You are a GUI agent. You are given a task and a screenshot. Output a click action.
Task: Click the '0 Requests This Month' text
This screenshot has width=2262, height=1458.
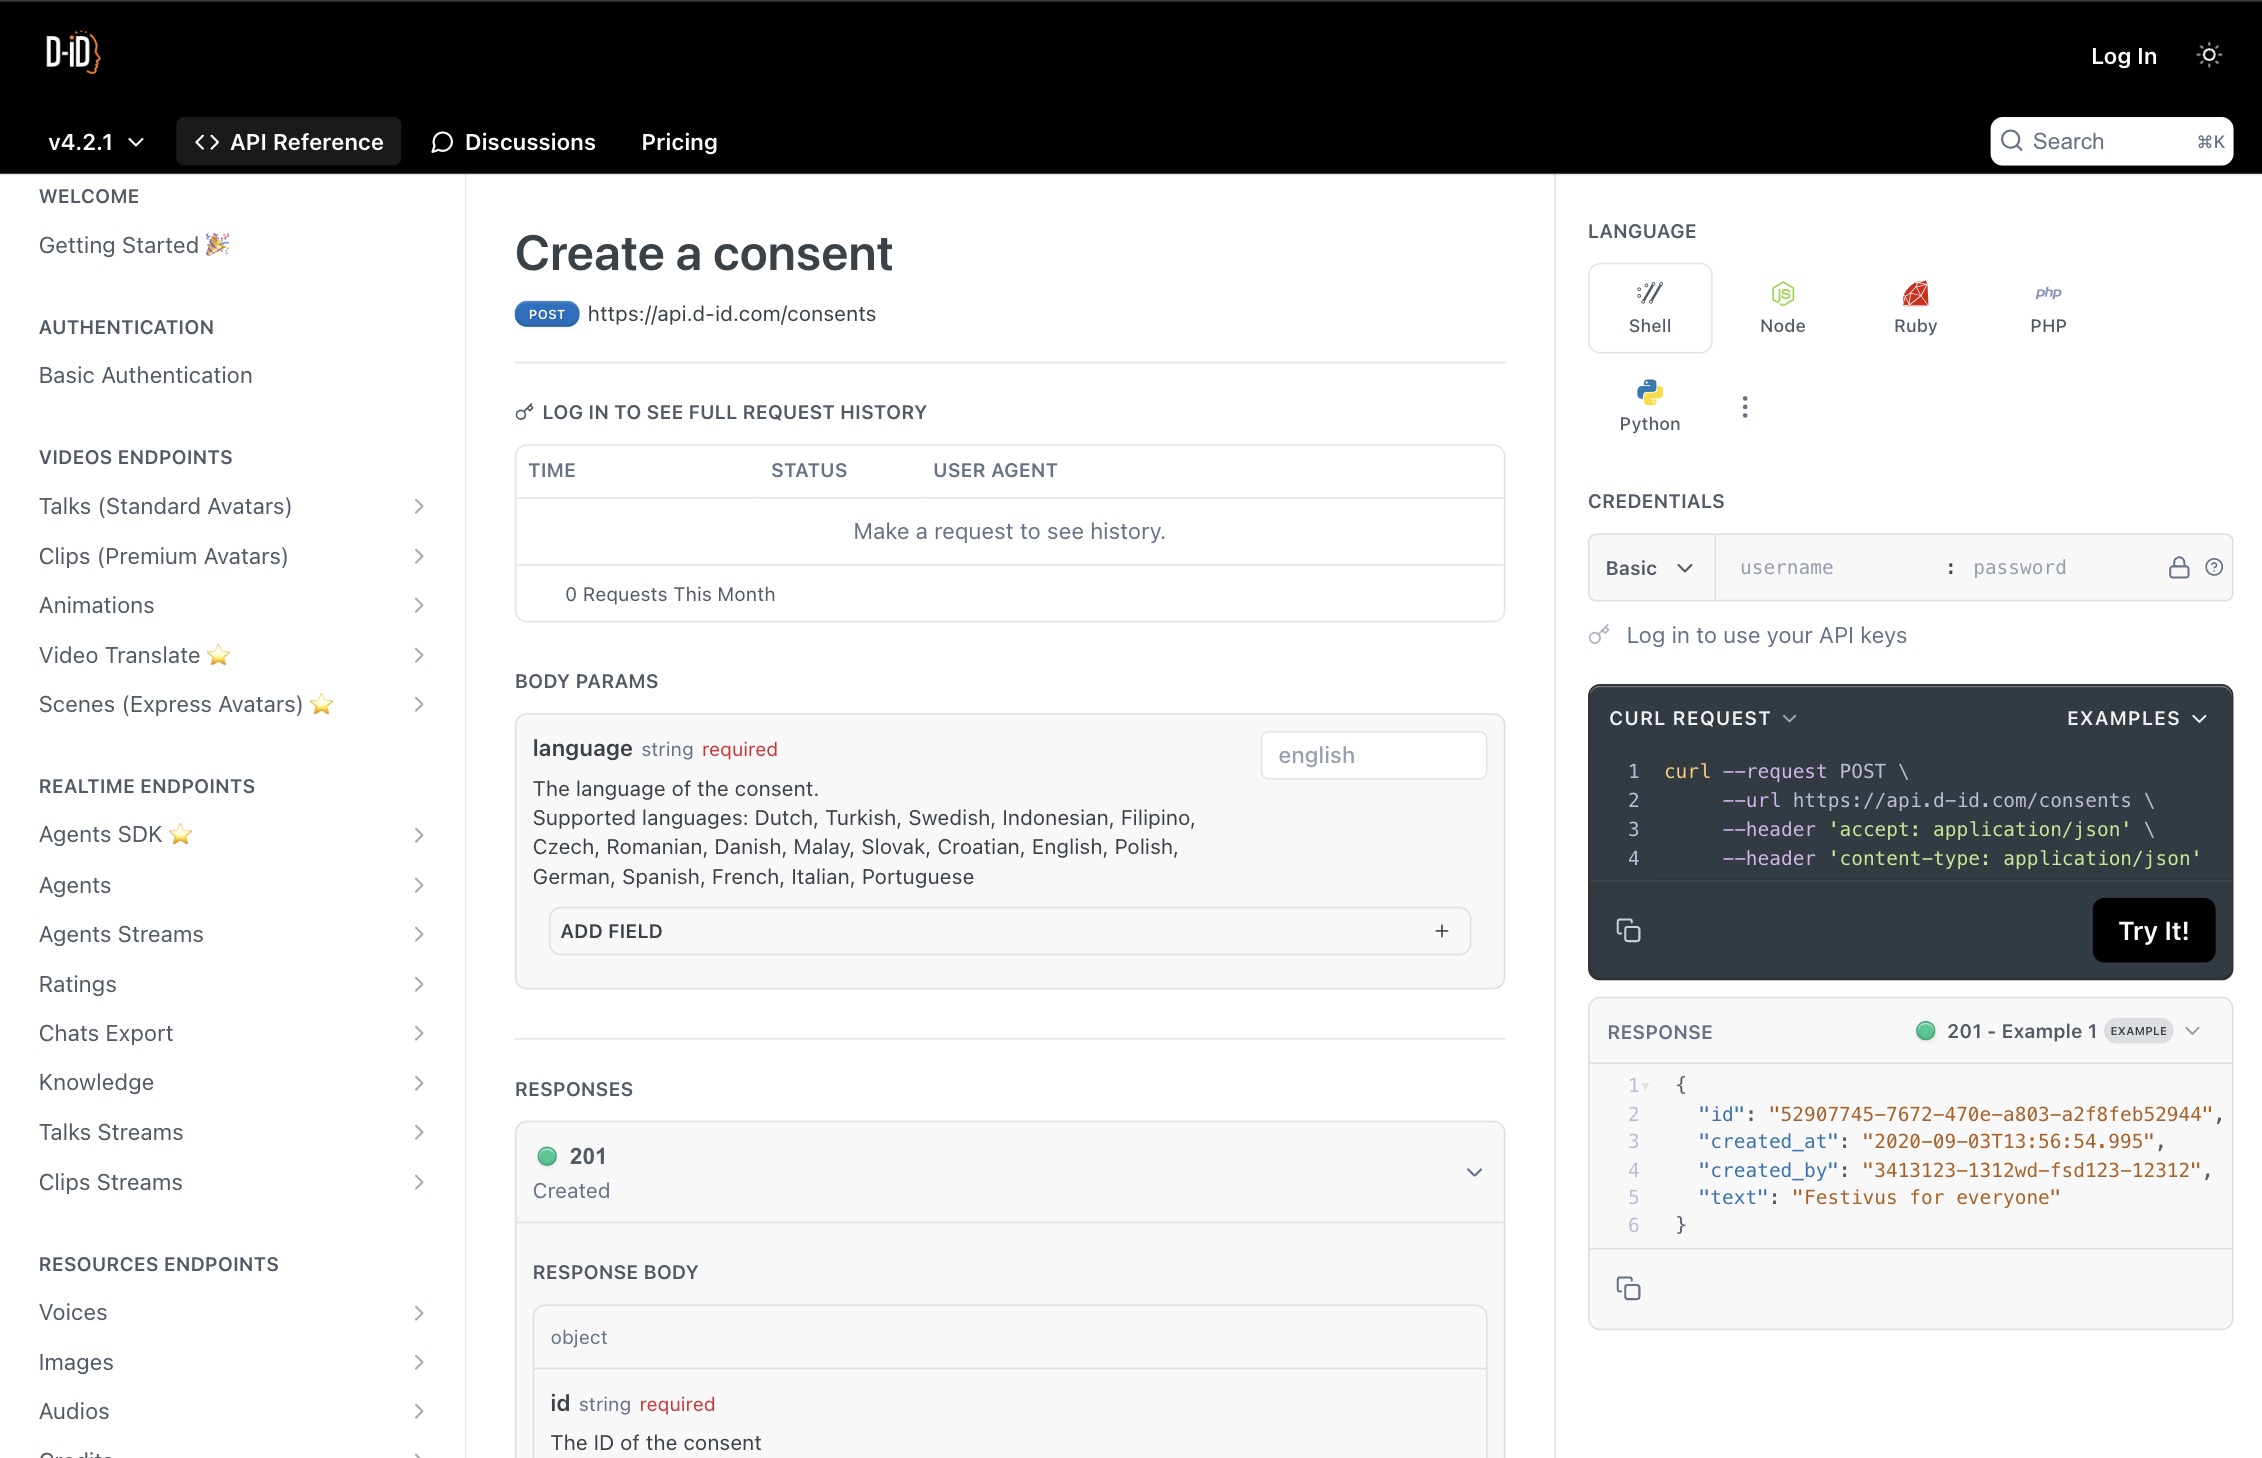pos(670,594)
